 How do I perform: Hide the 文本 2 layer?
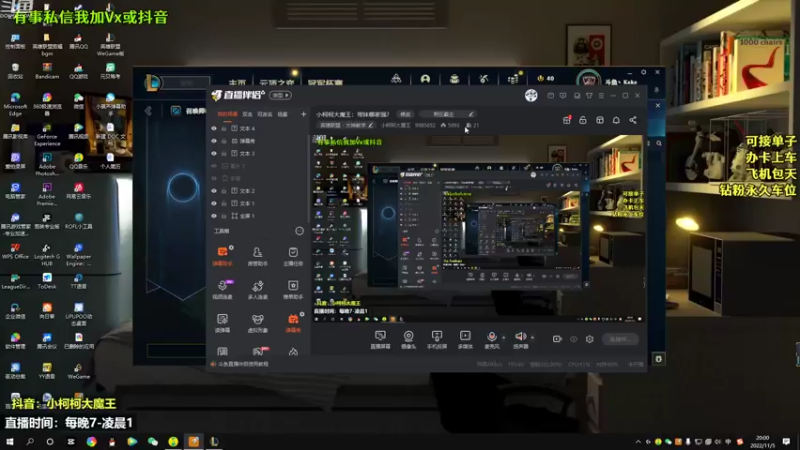tap(214, 191)
